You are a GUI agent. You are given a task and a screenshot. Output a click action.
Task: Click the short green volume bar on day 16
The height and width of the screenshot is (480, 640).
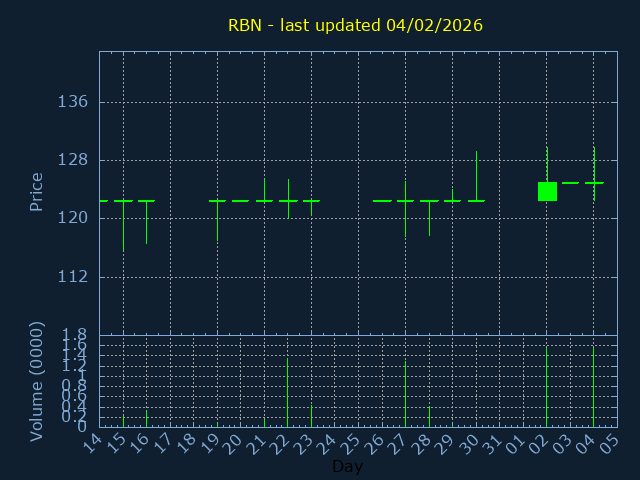pyautogui.click(x=147, y=418)
